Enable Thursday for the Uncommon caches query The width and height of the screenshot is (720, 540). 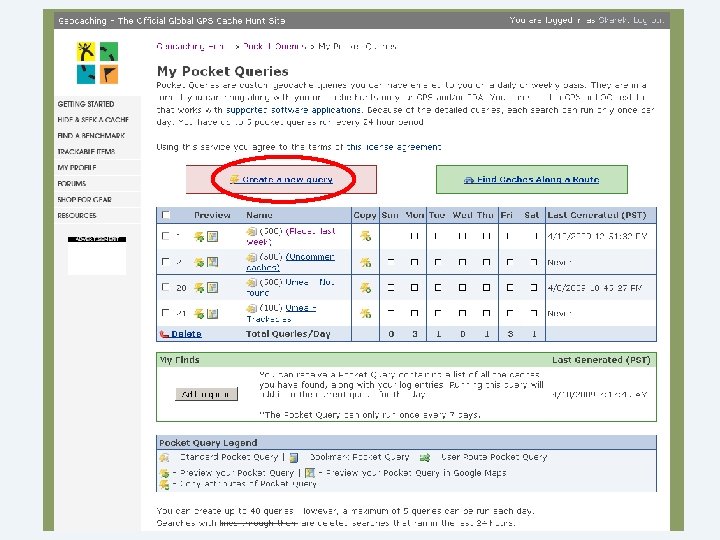click(486, 262)
